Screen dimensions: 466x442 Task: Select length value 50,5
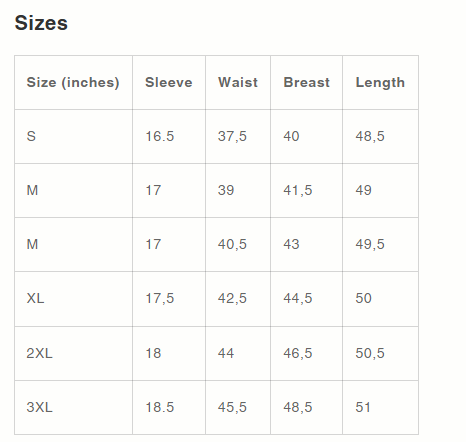tap(370, 353)
